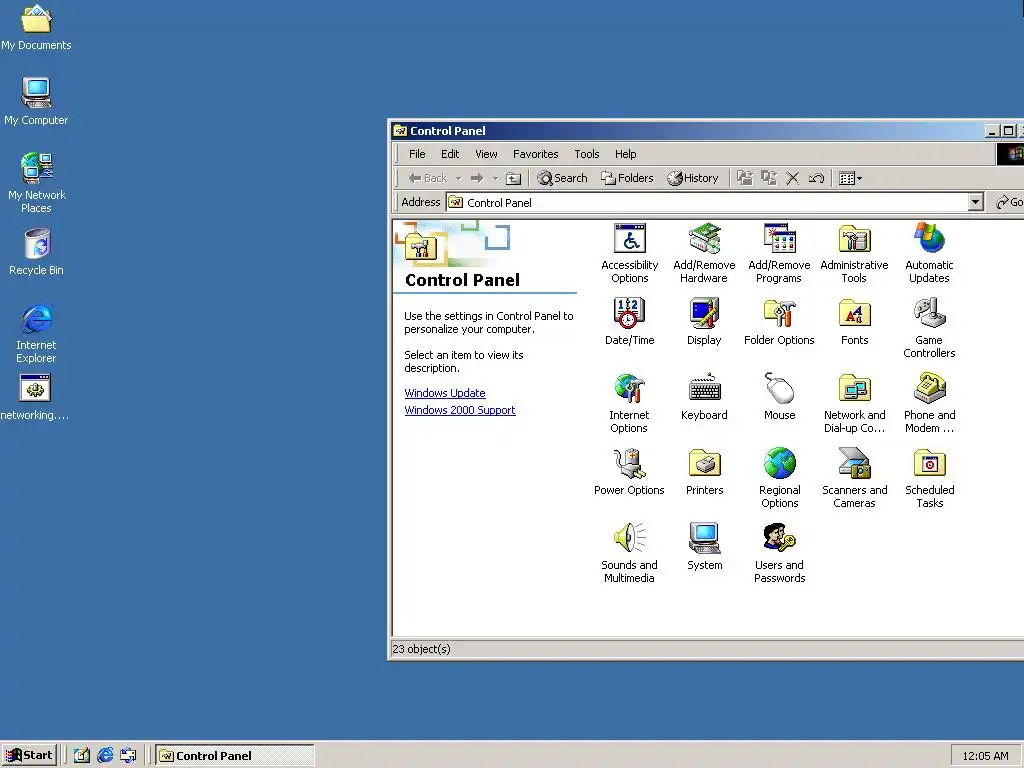This screenshot has height=768, width=1024.
Task: Open Power Options applet
Action: click(x=629, y=472)
